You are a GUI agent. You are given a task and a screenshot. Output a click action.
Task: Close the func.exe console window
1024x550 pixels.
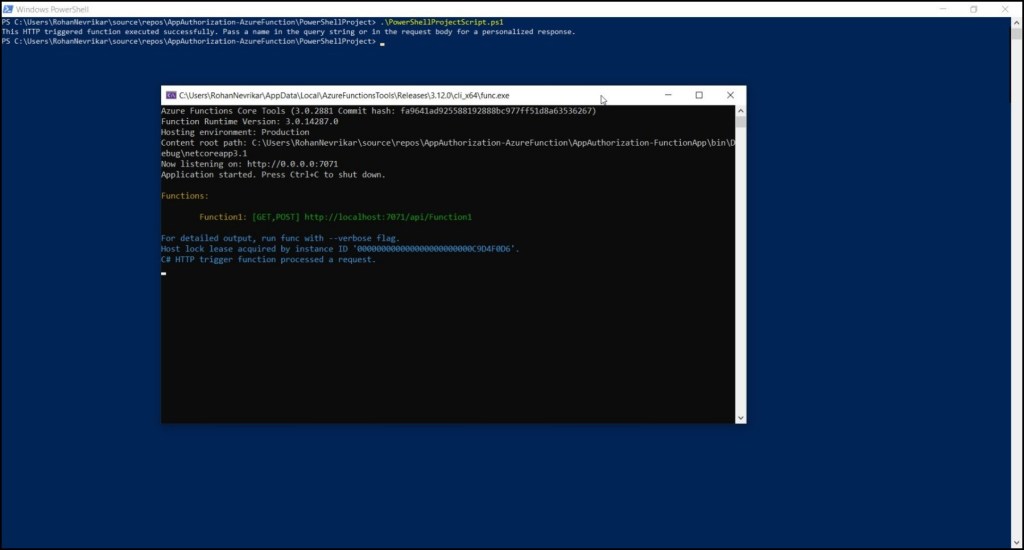730,95
